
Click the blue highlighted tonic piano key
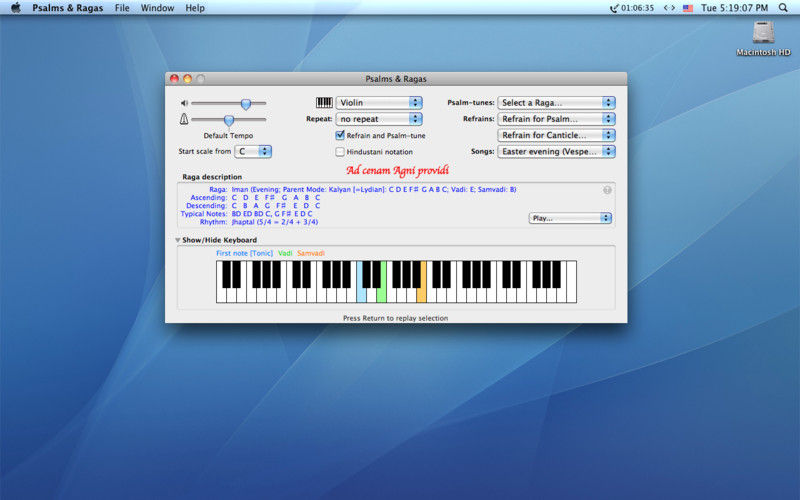[361, 294]
